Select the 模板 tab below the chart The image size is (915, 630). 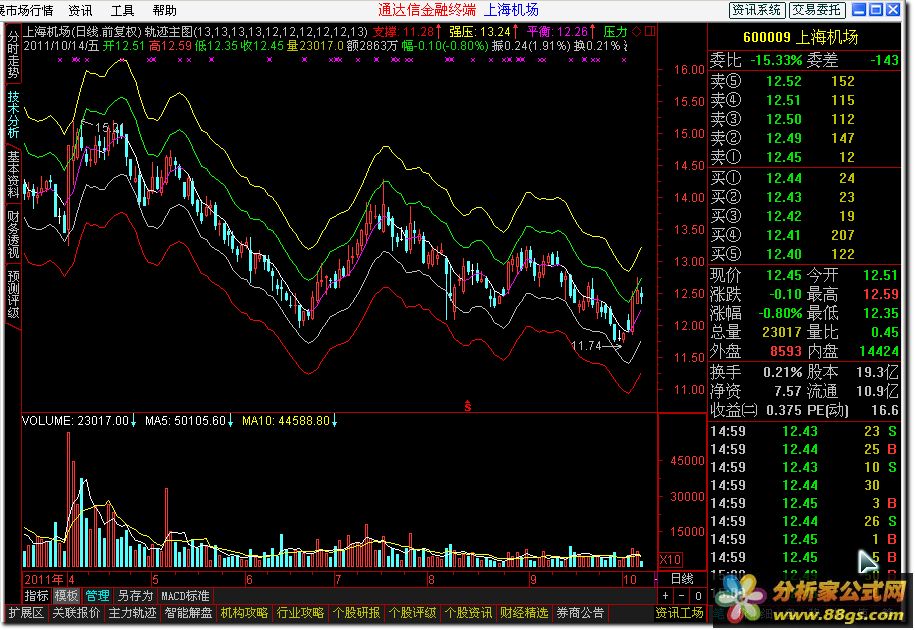pyautogui.click(x=66, y=596)
